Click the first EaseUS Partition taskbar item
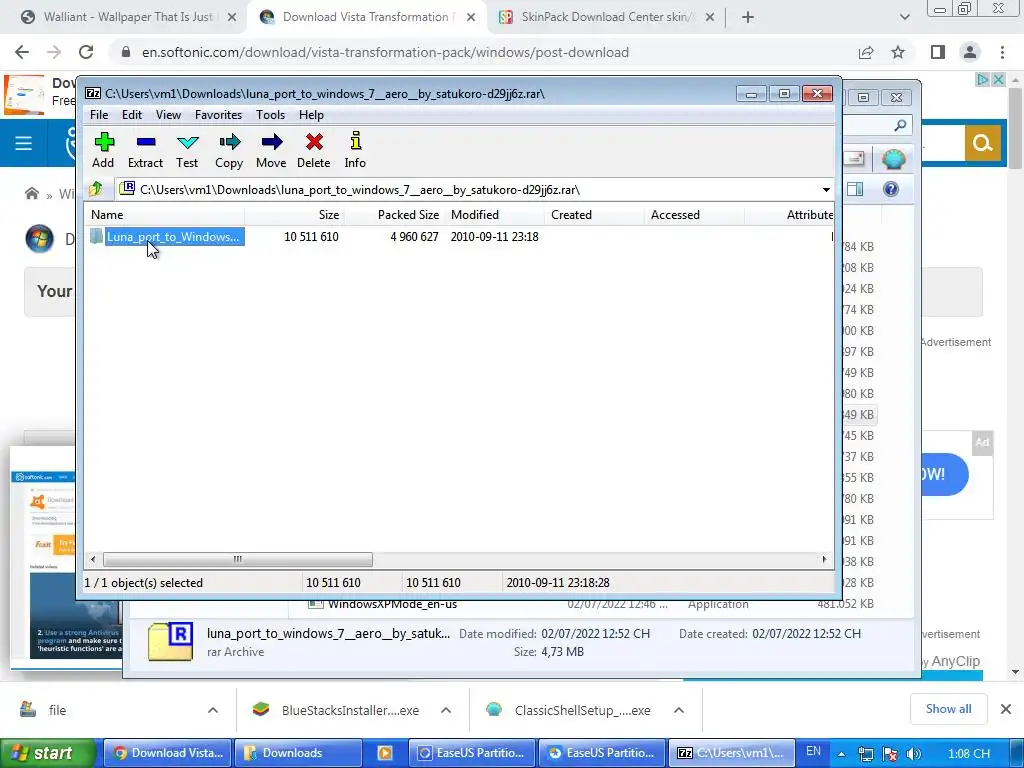The image size is (1024, 768). pyautogui.click(x=472, y=753)
